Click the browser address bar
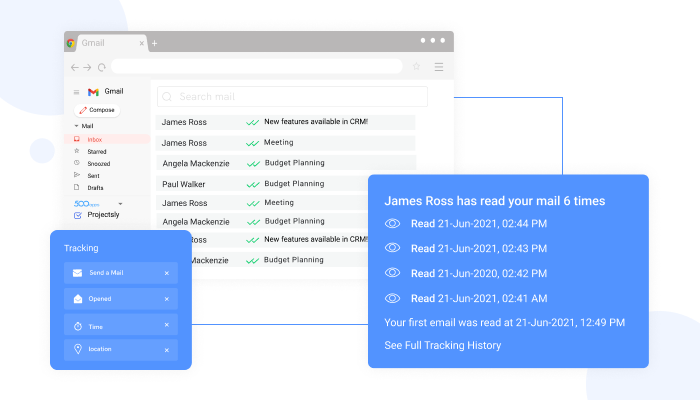This screenshot has height=400, width=700. coord(257,67)
